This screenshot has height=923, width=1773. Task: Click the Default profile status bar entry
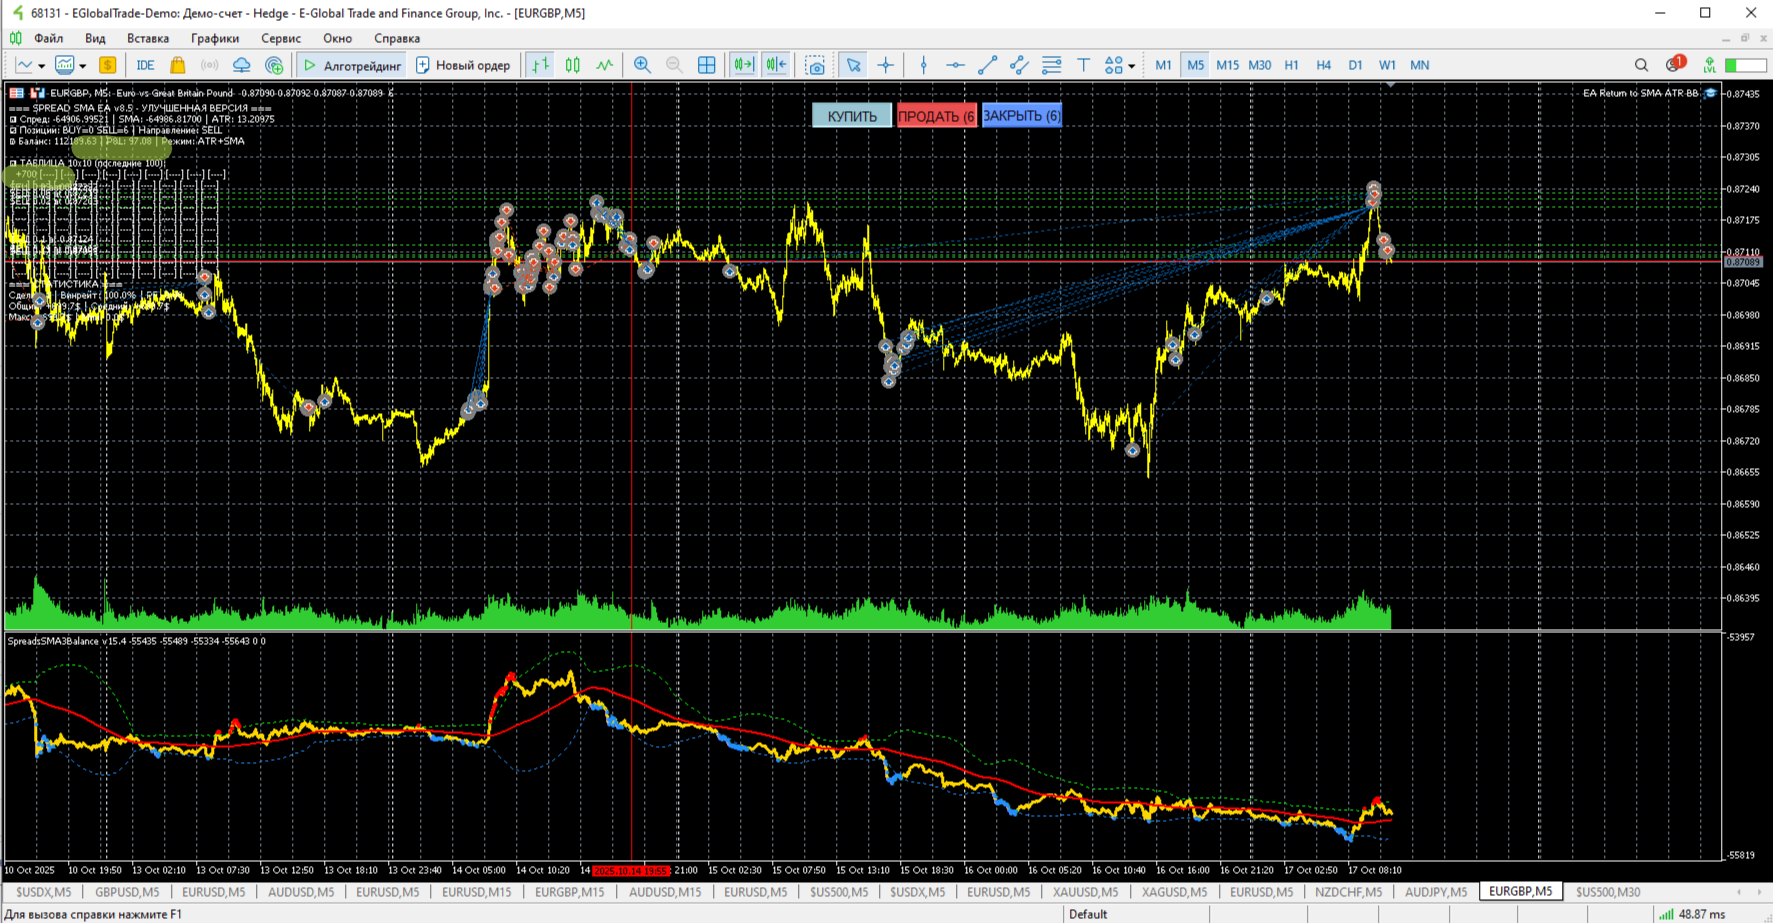pyautogui.click(x=1088, y=914)
